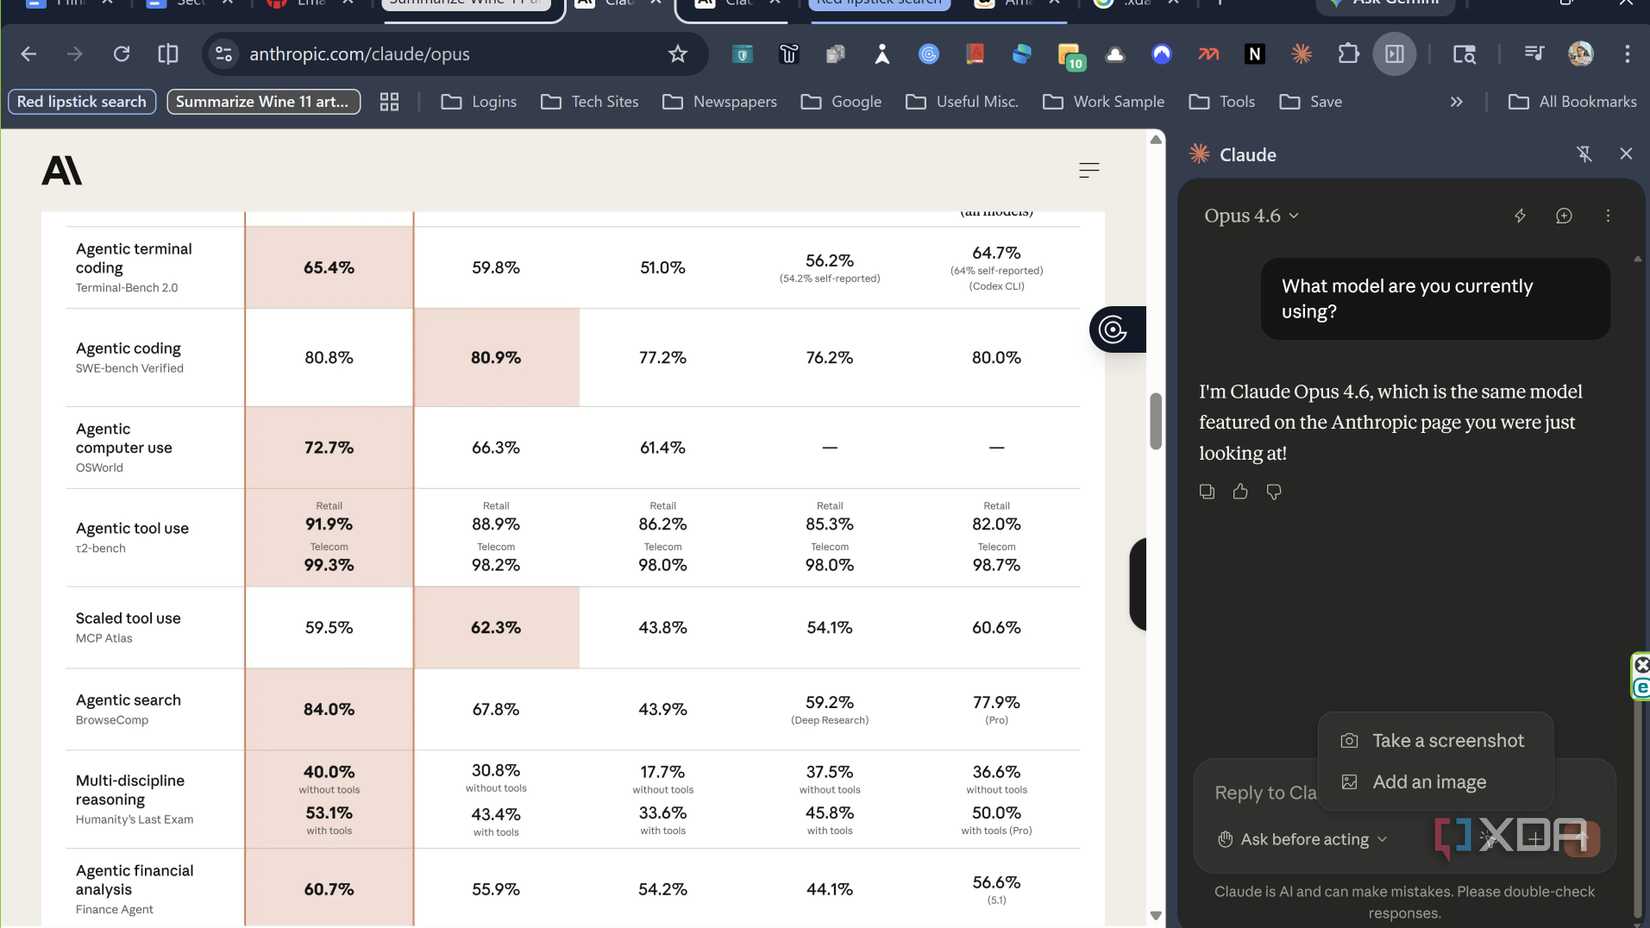Click the Claude extension starburst icon in toolbar

(1301, 54)
